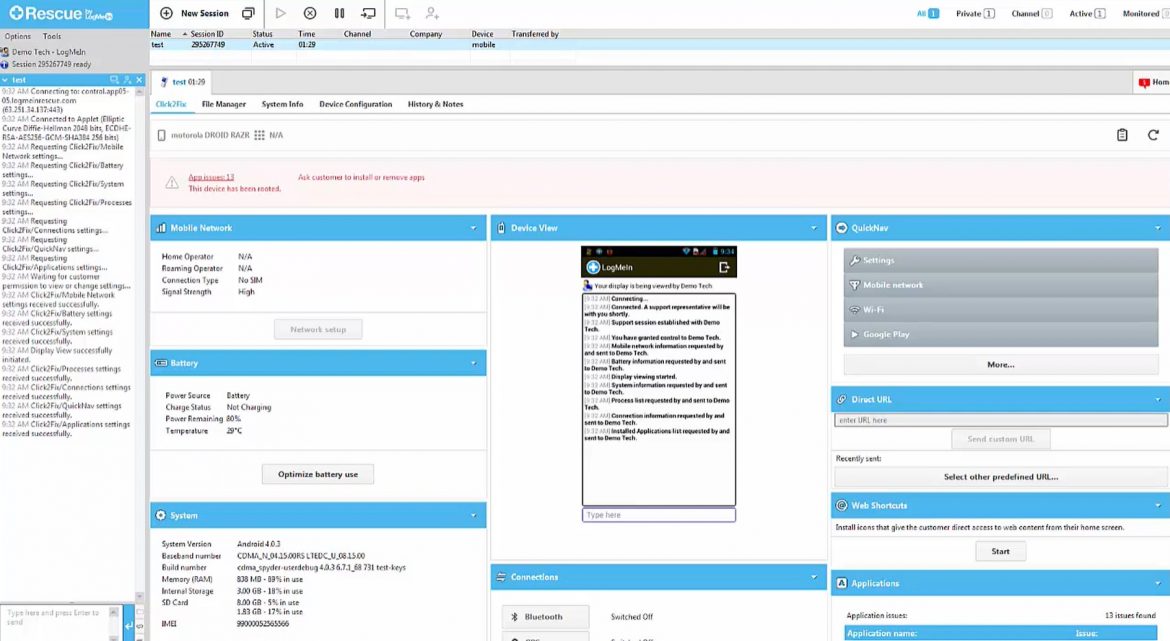Image resolution: width=1170 pixels, height=641 pixels.
Task: Start a new session with the plus icon
Action: click(x=166, y=14)
